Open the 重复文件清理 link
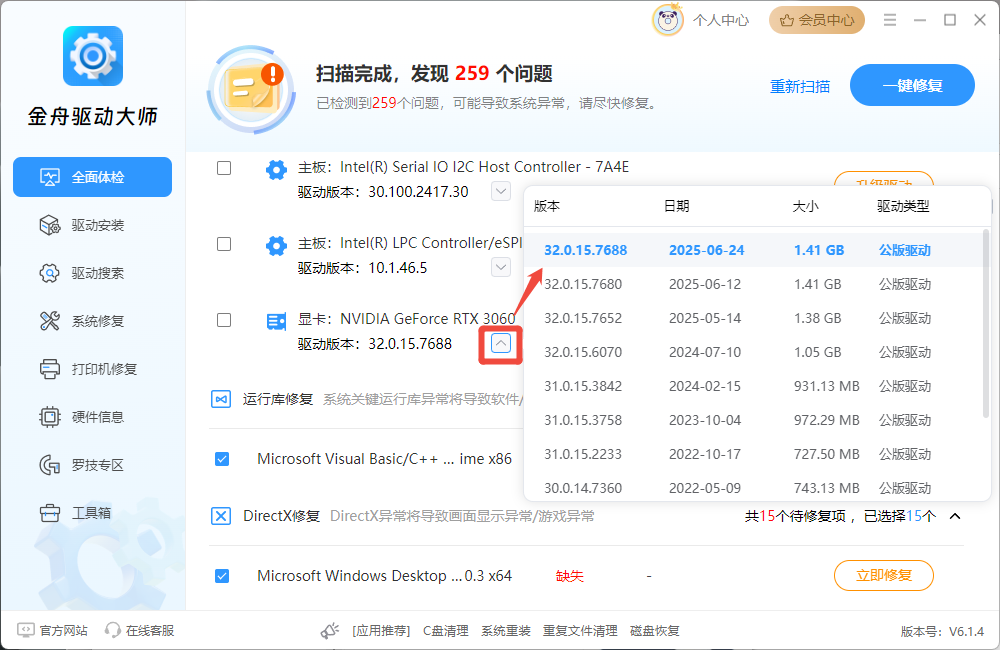The width and height of the screenshot is (1000, 650). [580, 631]
